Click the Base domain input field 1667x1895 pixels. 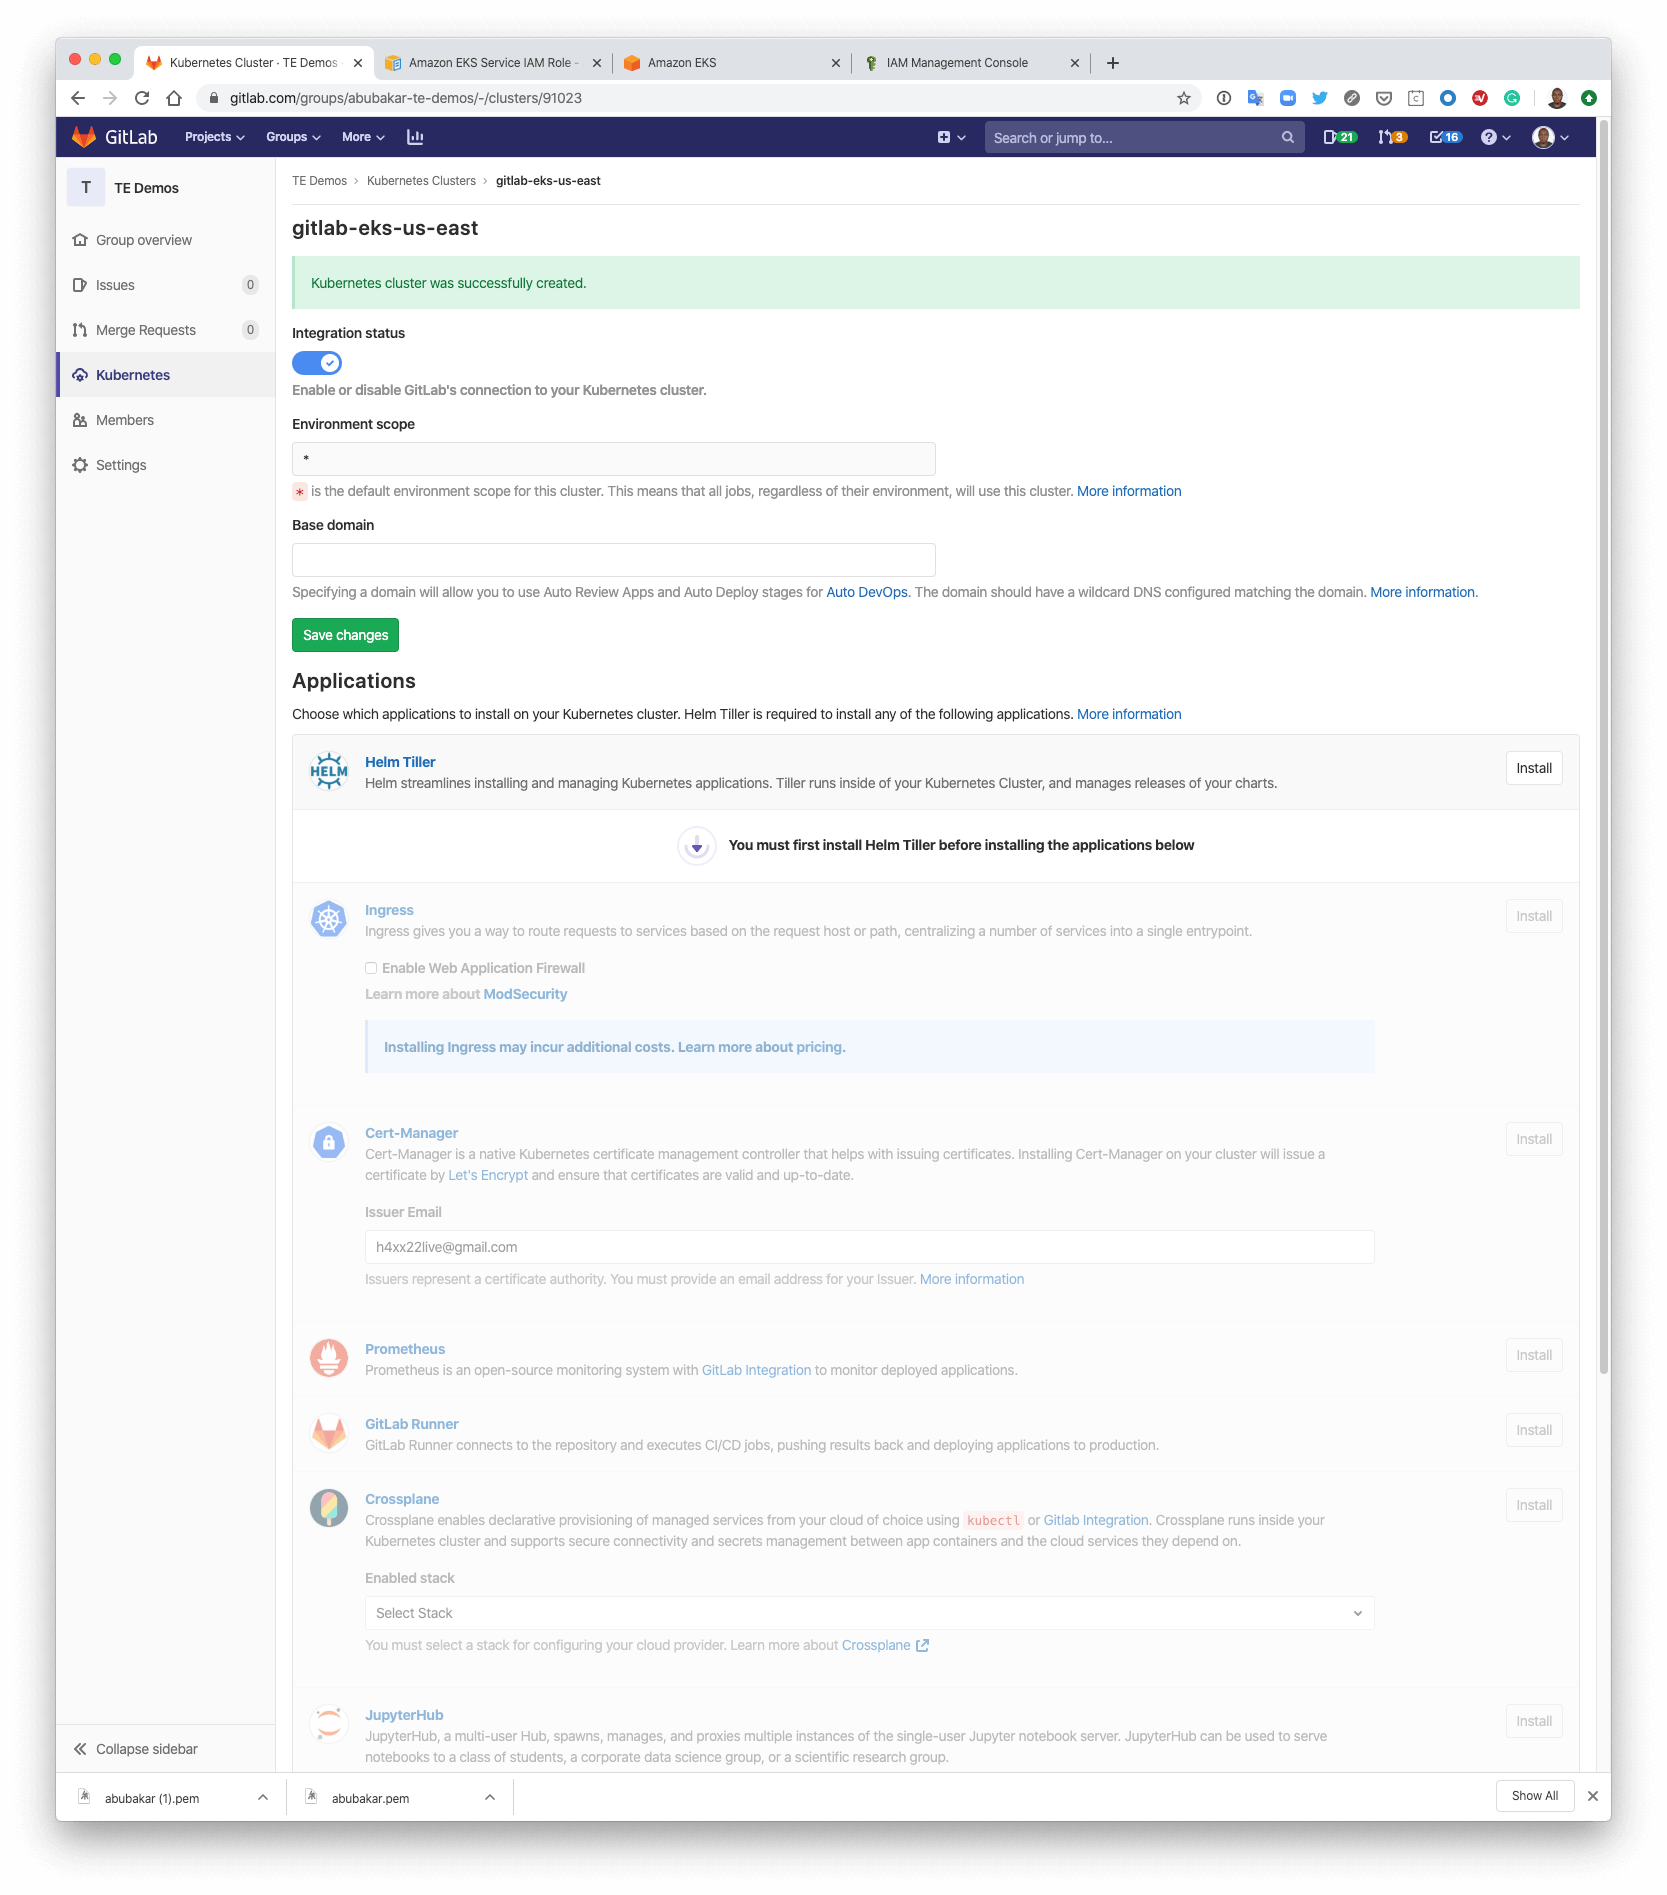(613, 560)
